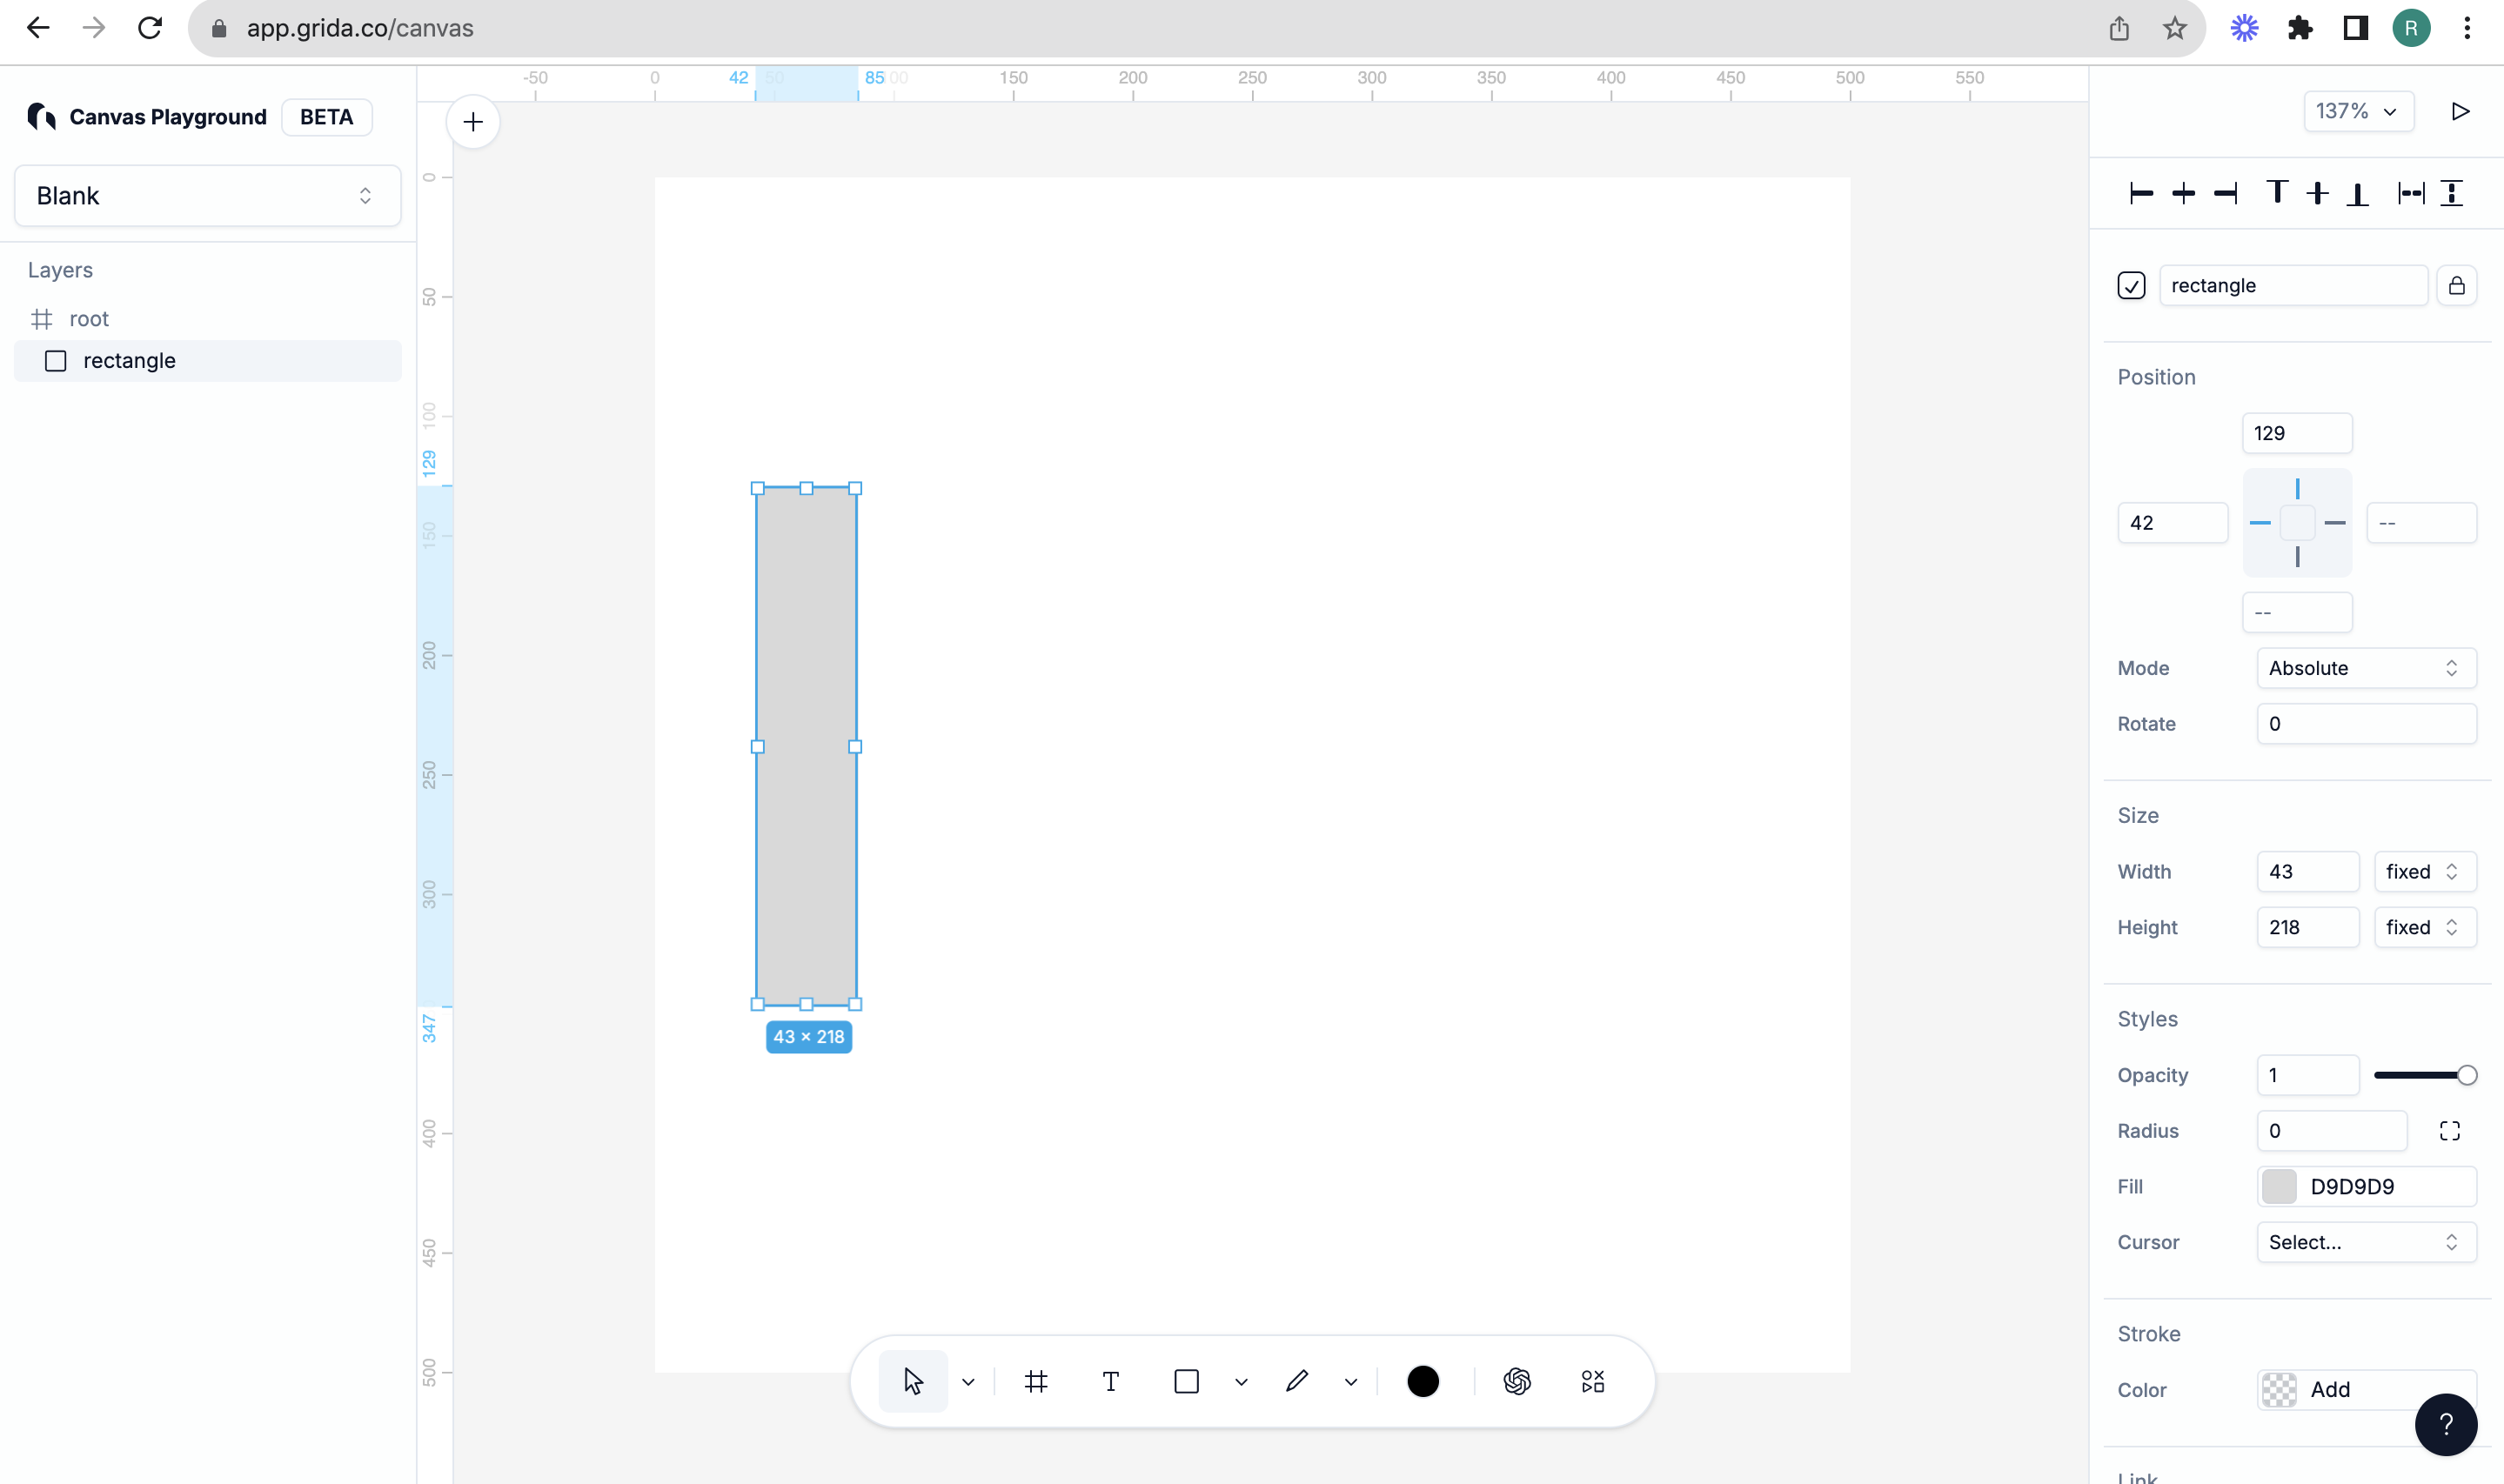This screenshot has height=1484, width=2504.
Task: Select the Rectangle shape tool
Action: (1186, 1381)
